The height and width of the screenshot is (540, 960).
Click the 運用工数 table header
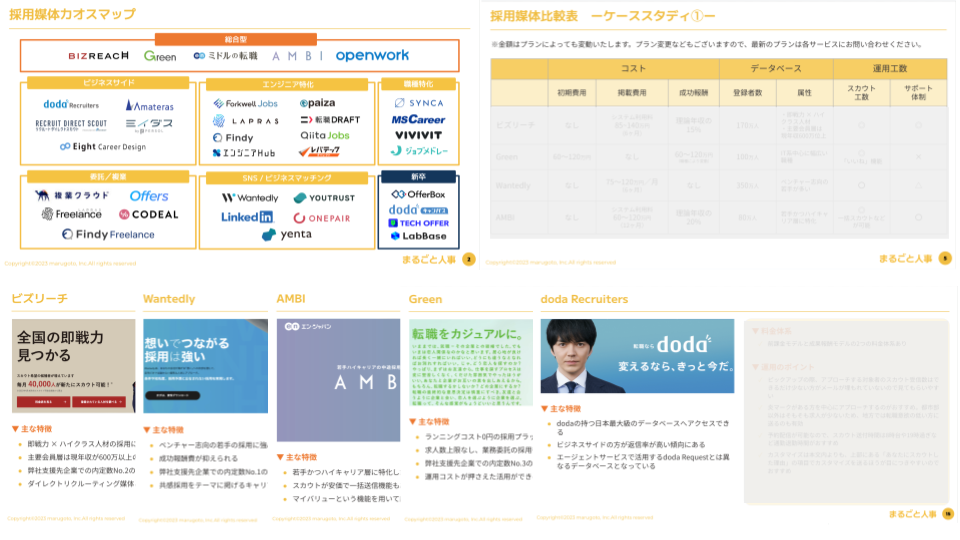point(890,69)
